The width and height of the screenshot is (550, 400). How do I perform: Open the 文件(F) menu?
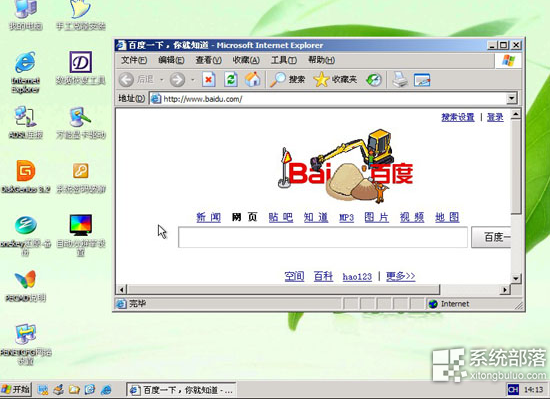[x=134, y=60]
